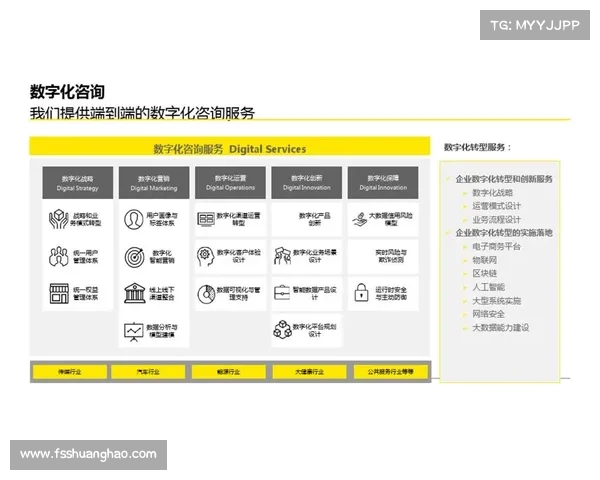Viewport: 600px width, 480px height.
Task: Click the 人工智能 bullet item
Action: 488,287
